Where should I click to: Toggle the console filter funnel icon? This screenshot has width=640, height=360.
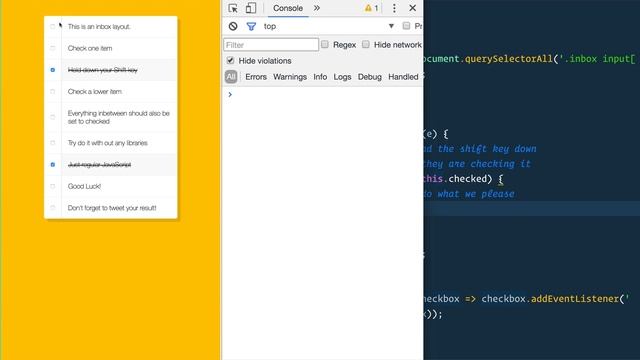[x=251, y=27]
